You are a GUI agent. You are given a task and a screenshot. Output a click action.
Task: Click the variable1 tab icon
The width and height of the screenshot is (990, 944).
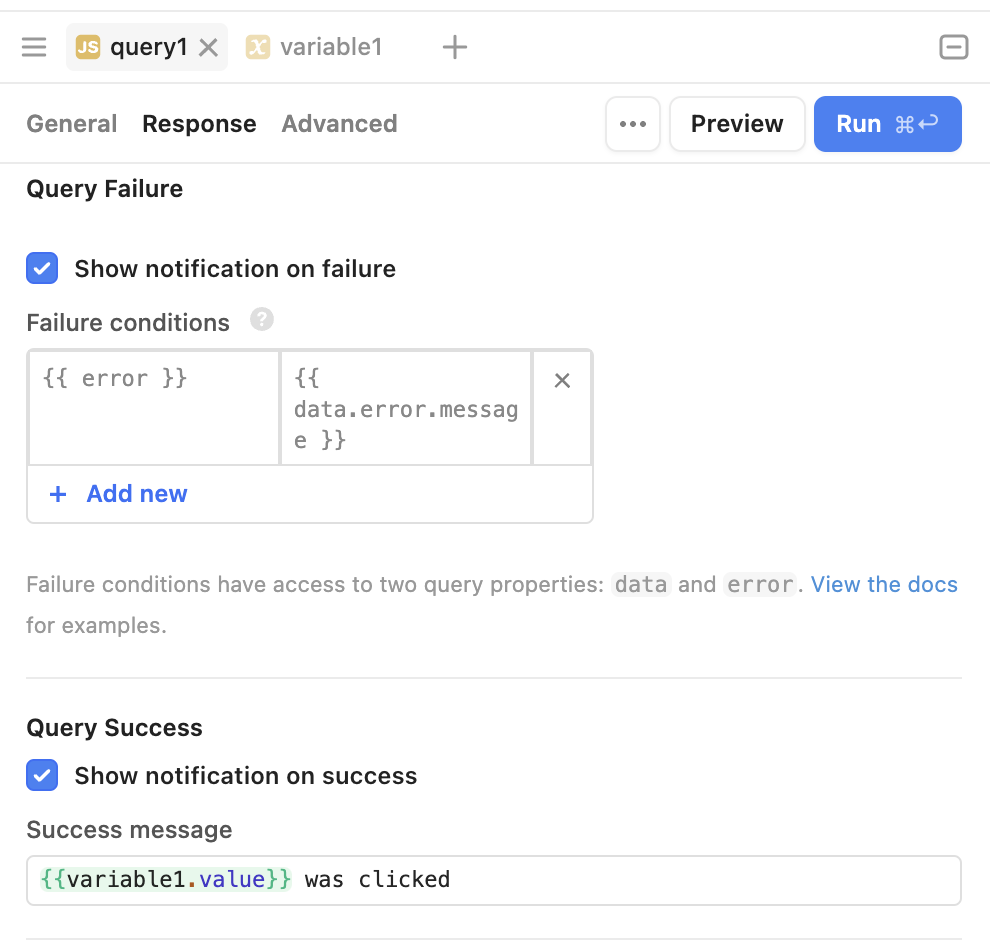258,47
